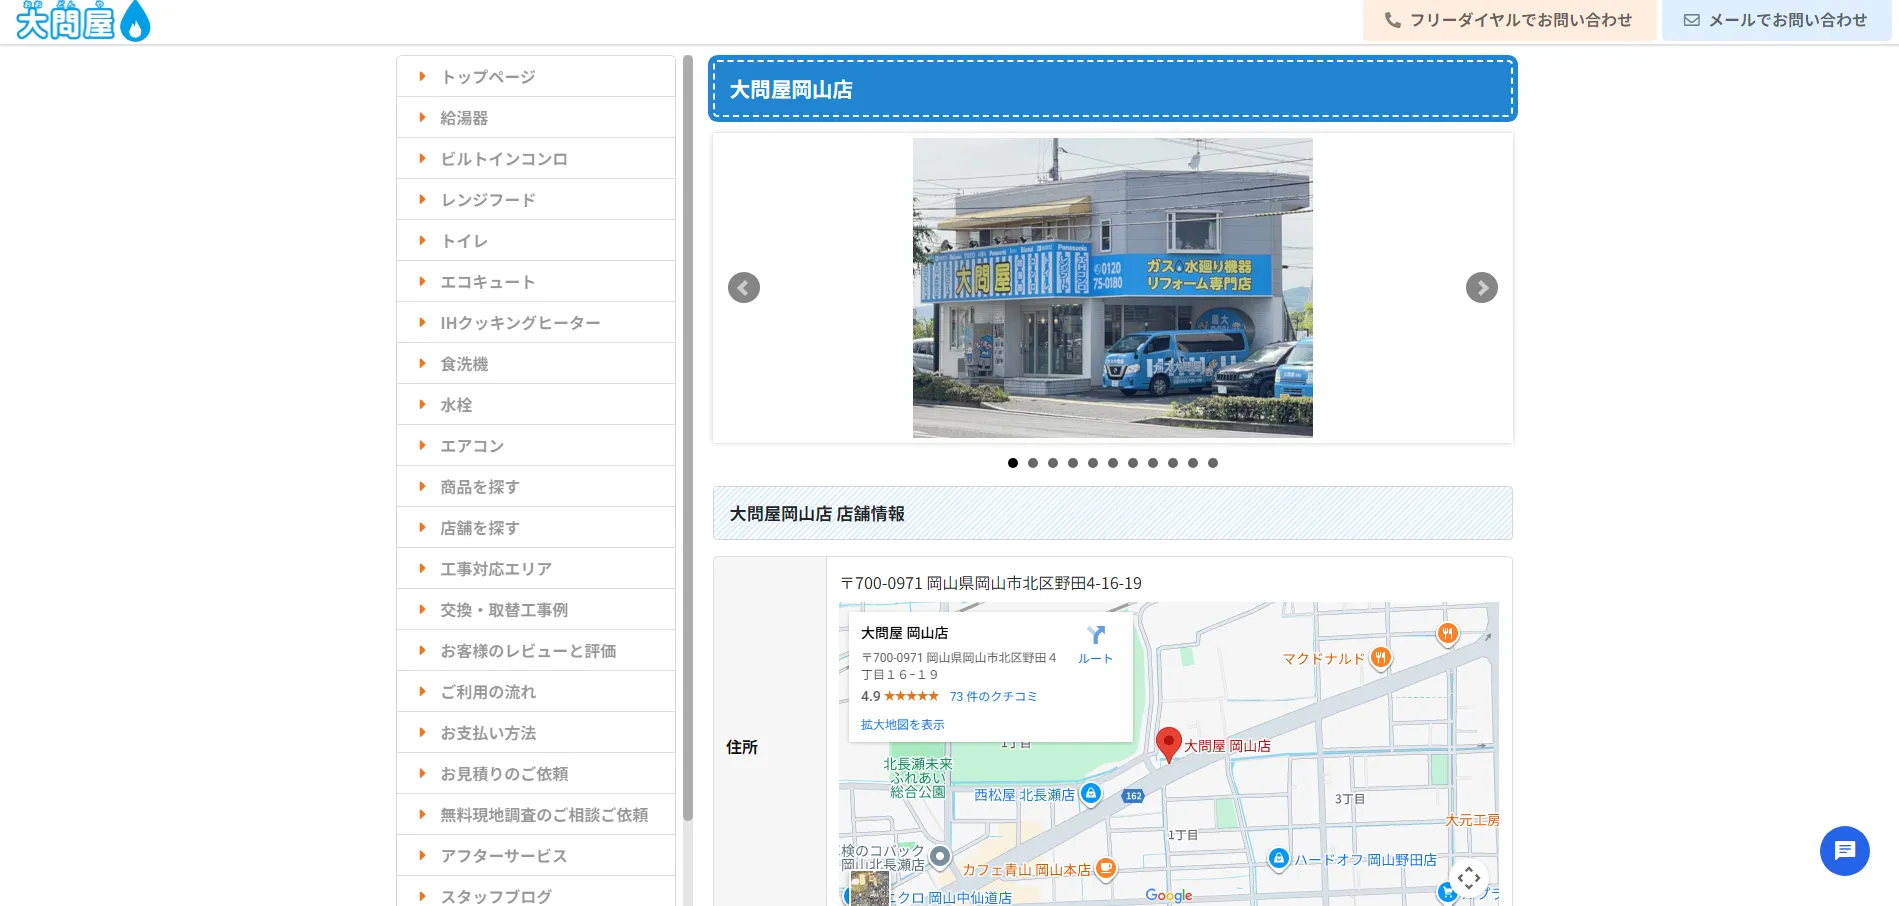Click メールでお問い合わせ button
The image size is (1899, 906).
pos(1776,20)
